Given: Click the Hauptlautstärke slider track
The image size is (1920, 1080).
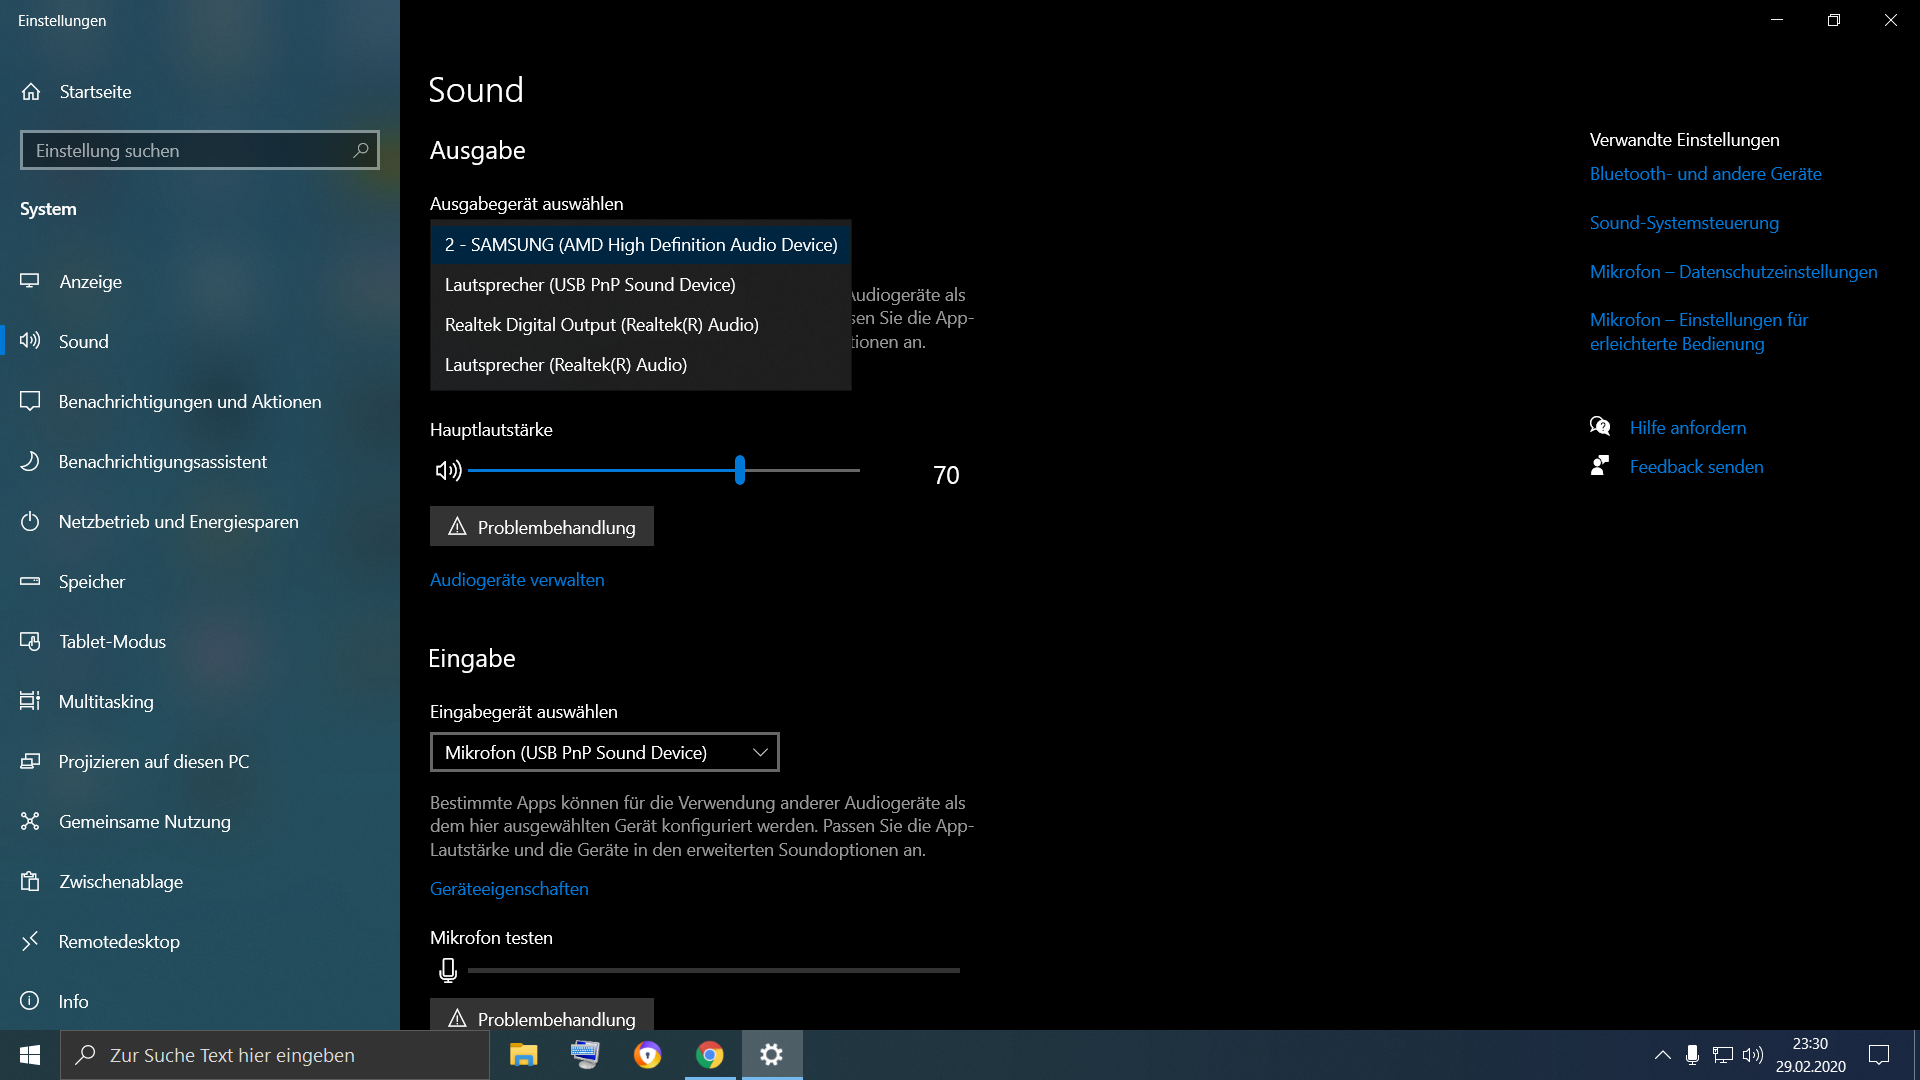Looking at the screenshot, I should click(x=600, y=470).
